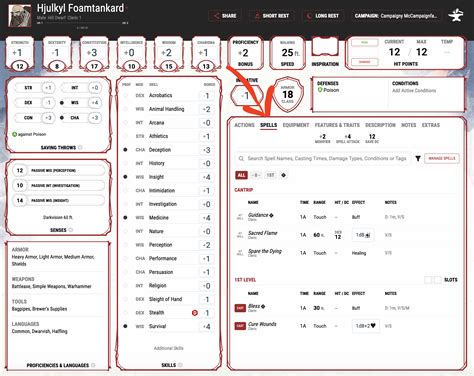Open Senses settings gear
The height and width of the screenshot is (376, 474).
coord(71,230)
